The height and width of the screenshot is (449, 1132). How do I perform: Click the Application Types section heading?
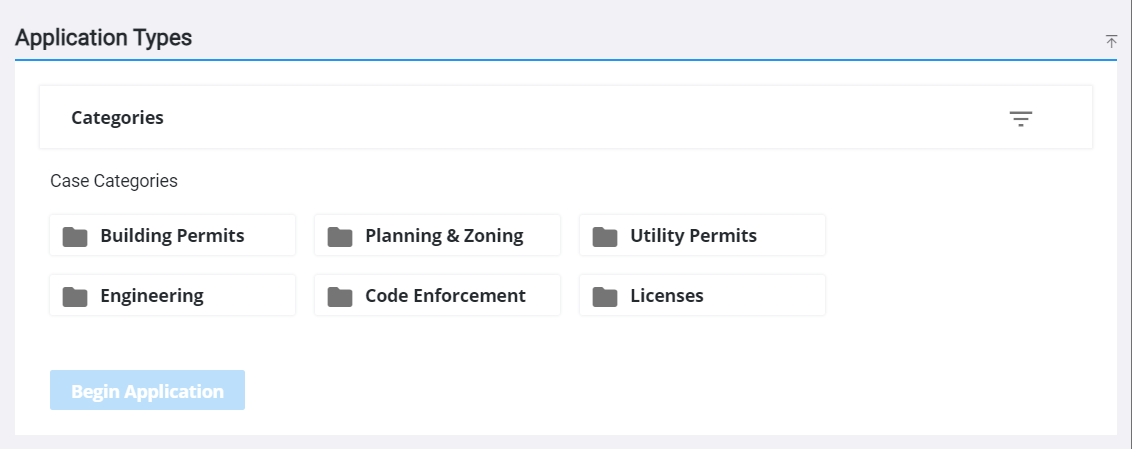pyautogui.click(x=103, y=38)
